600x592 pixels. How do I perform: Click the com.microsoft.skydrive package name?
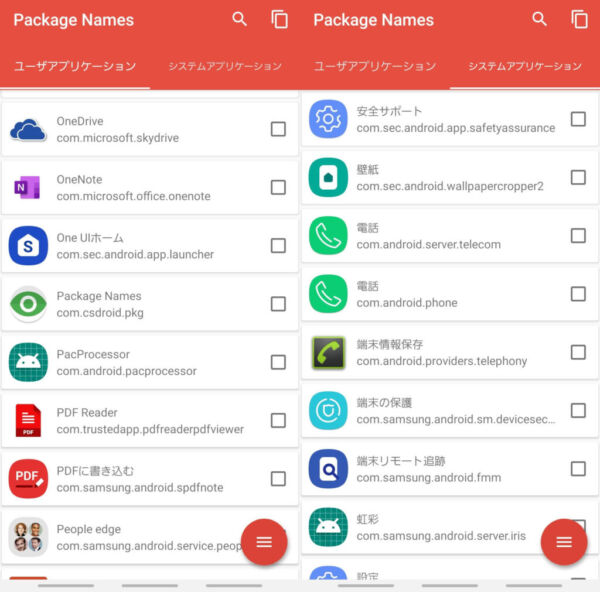pos(118,138)
